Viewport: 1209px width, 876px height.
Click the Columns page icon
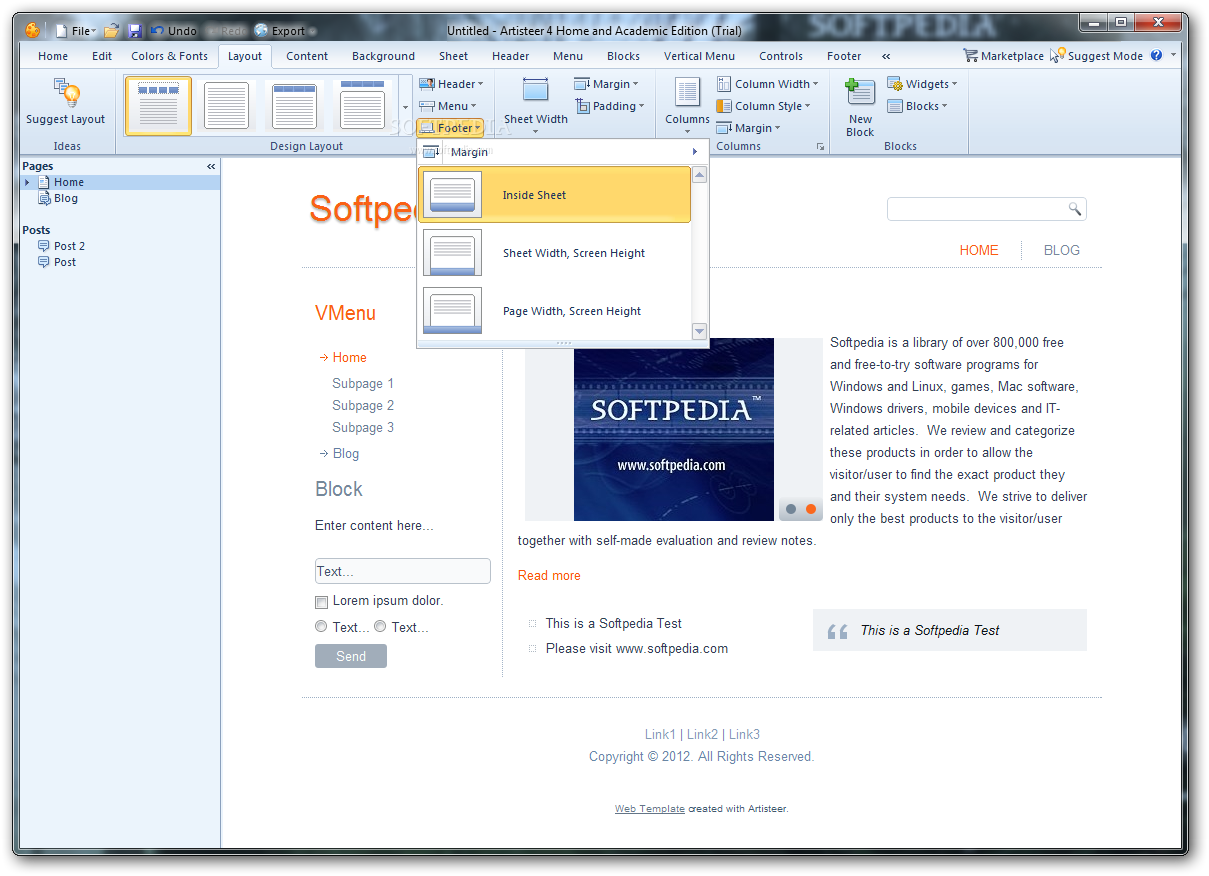coord(687,91)
